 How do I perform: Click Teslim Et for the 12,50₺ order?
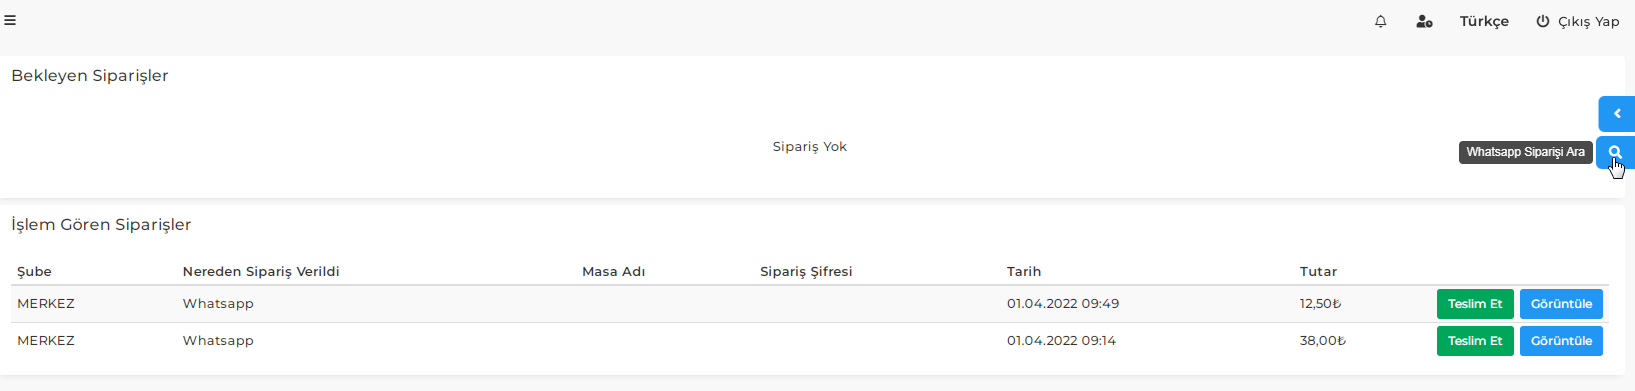click(1475, 304)
